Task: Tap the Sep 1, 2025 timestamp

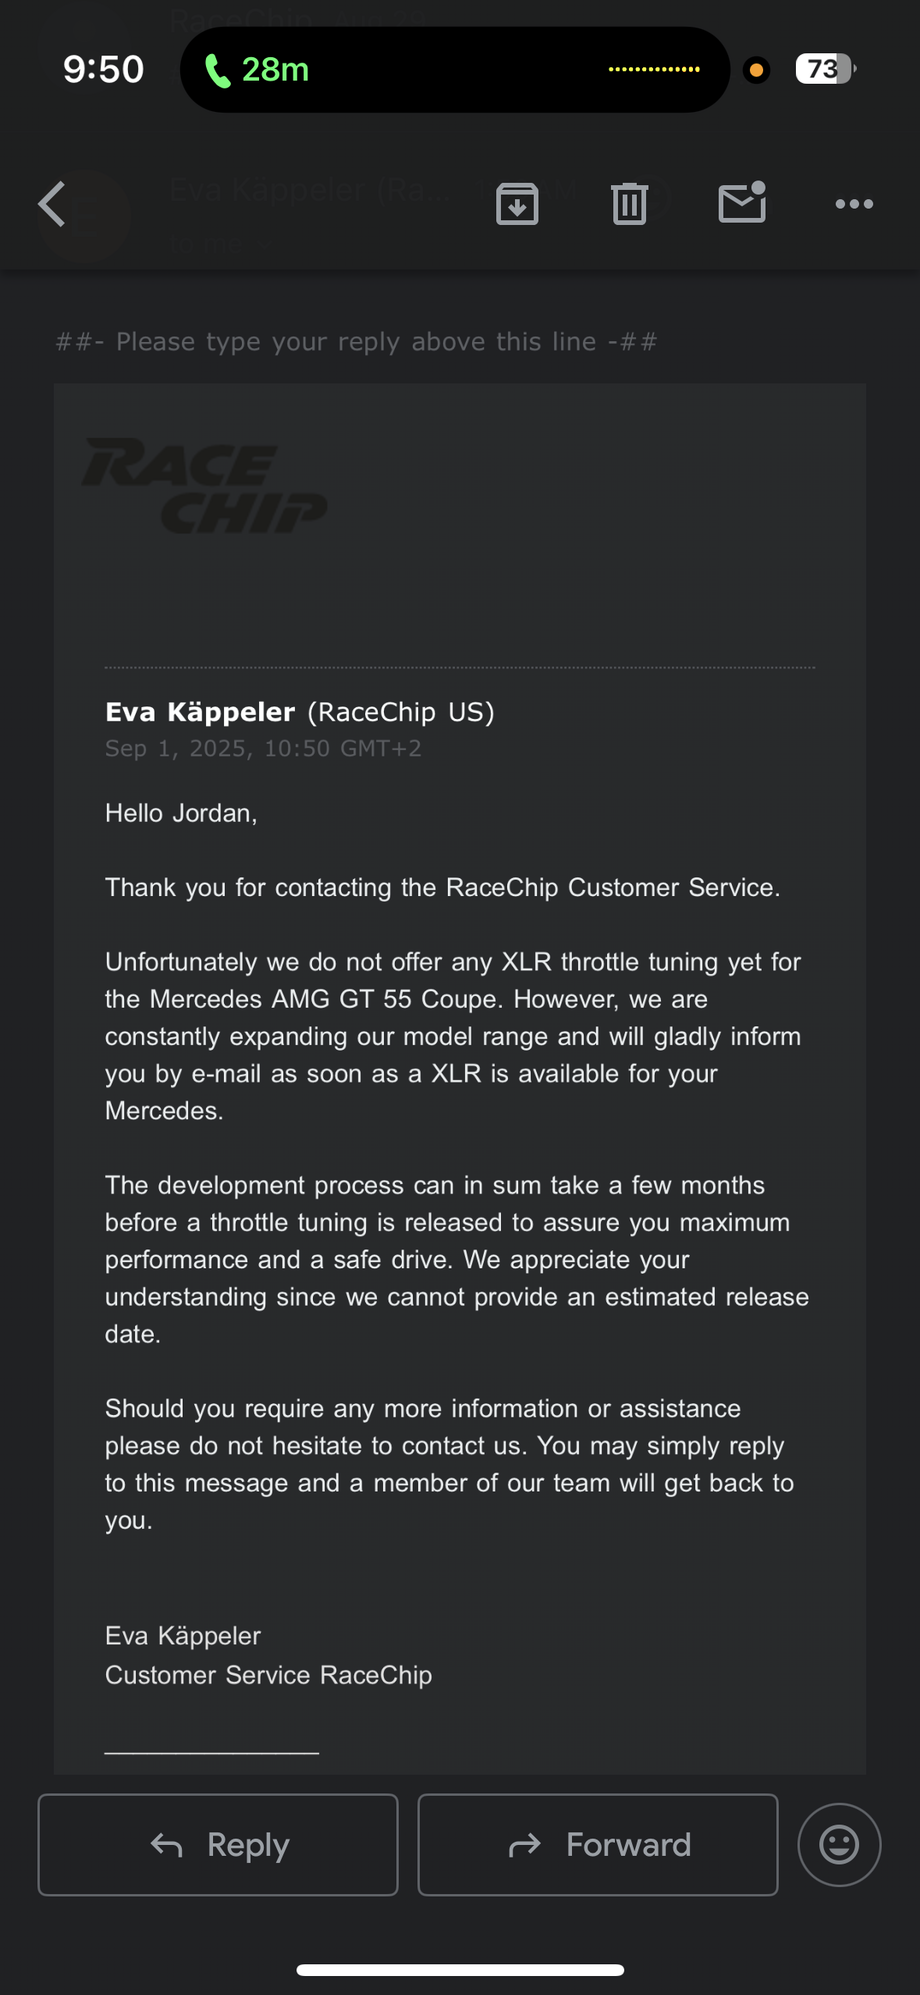Action: pos(263,749)
